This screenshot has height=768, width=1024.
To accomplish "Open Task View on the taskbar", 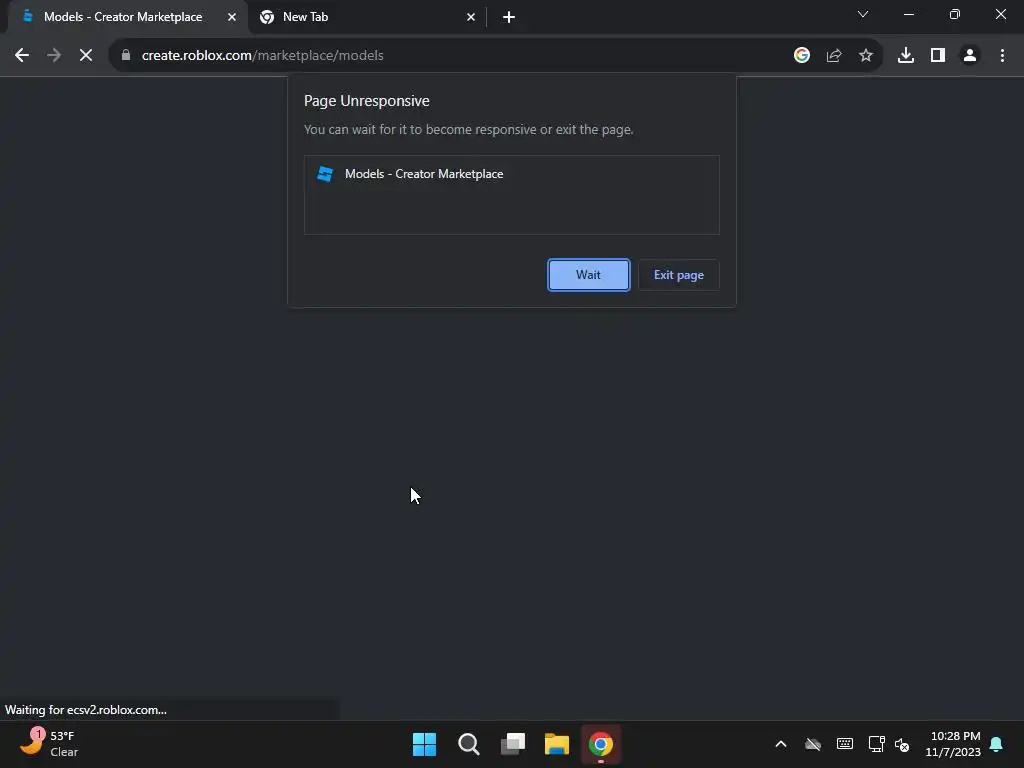I will [513, 744].
